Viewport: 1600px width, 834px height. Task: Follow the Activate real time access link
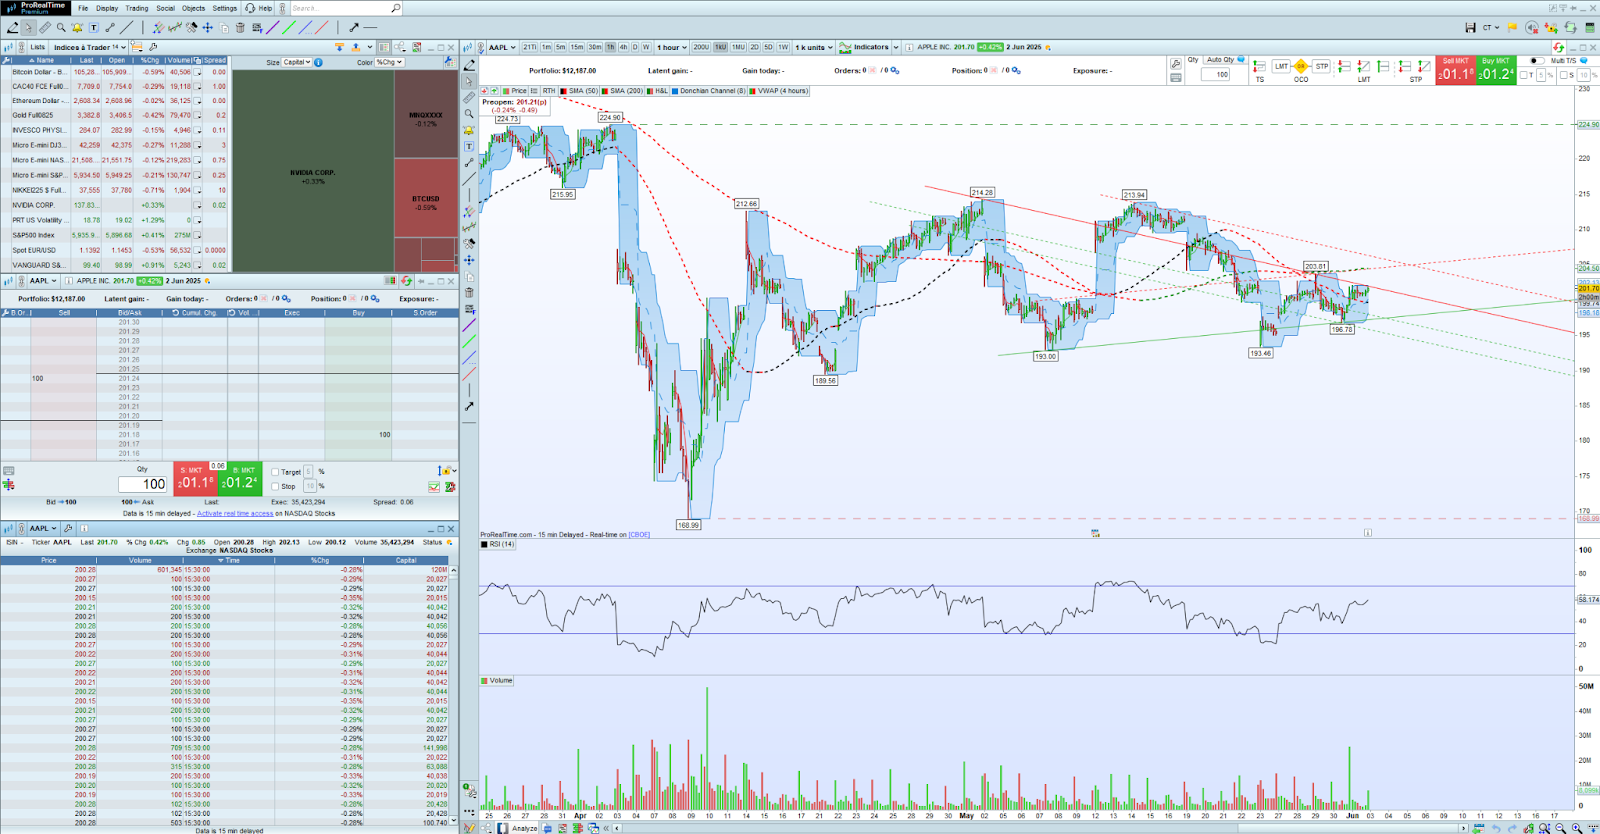(x=235, y=513)
